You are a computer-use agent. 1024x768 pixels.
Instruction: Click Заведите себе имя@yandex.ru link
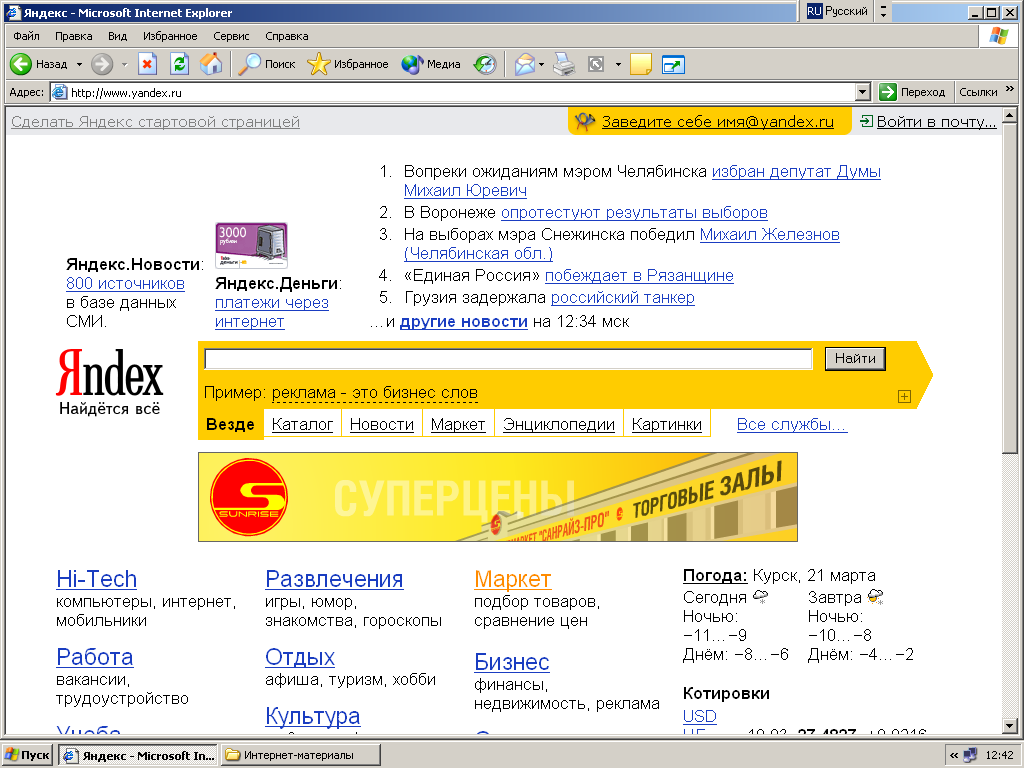718,121
